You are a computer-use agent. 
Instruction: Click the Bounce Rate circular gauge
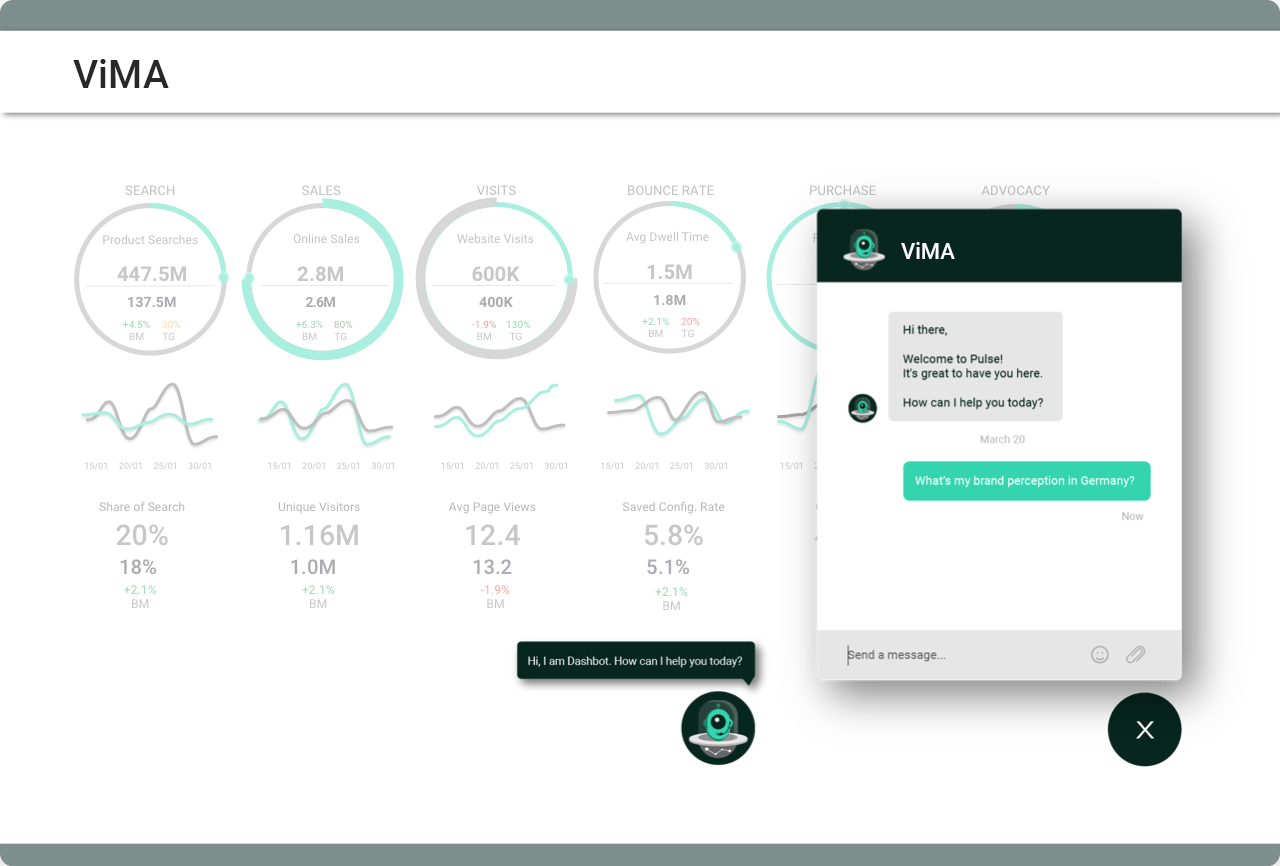[x=669, y=279]
